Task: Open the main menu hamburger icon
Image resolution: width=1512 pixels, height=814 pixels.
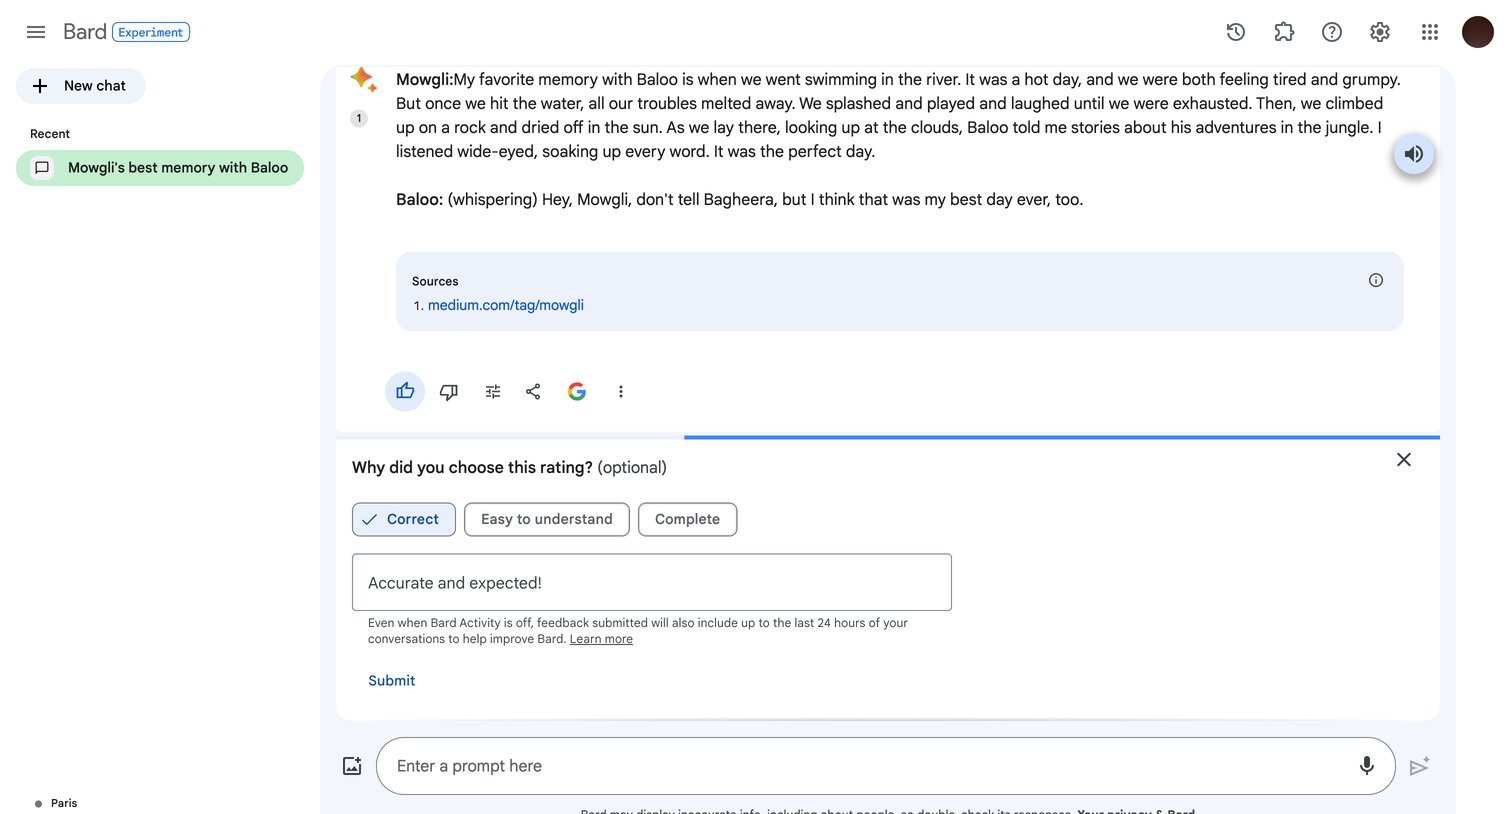Action: [x=36, y=32]
